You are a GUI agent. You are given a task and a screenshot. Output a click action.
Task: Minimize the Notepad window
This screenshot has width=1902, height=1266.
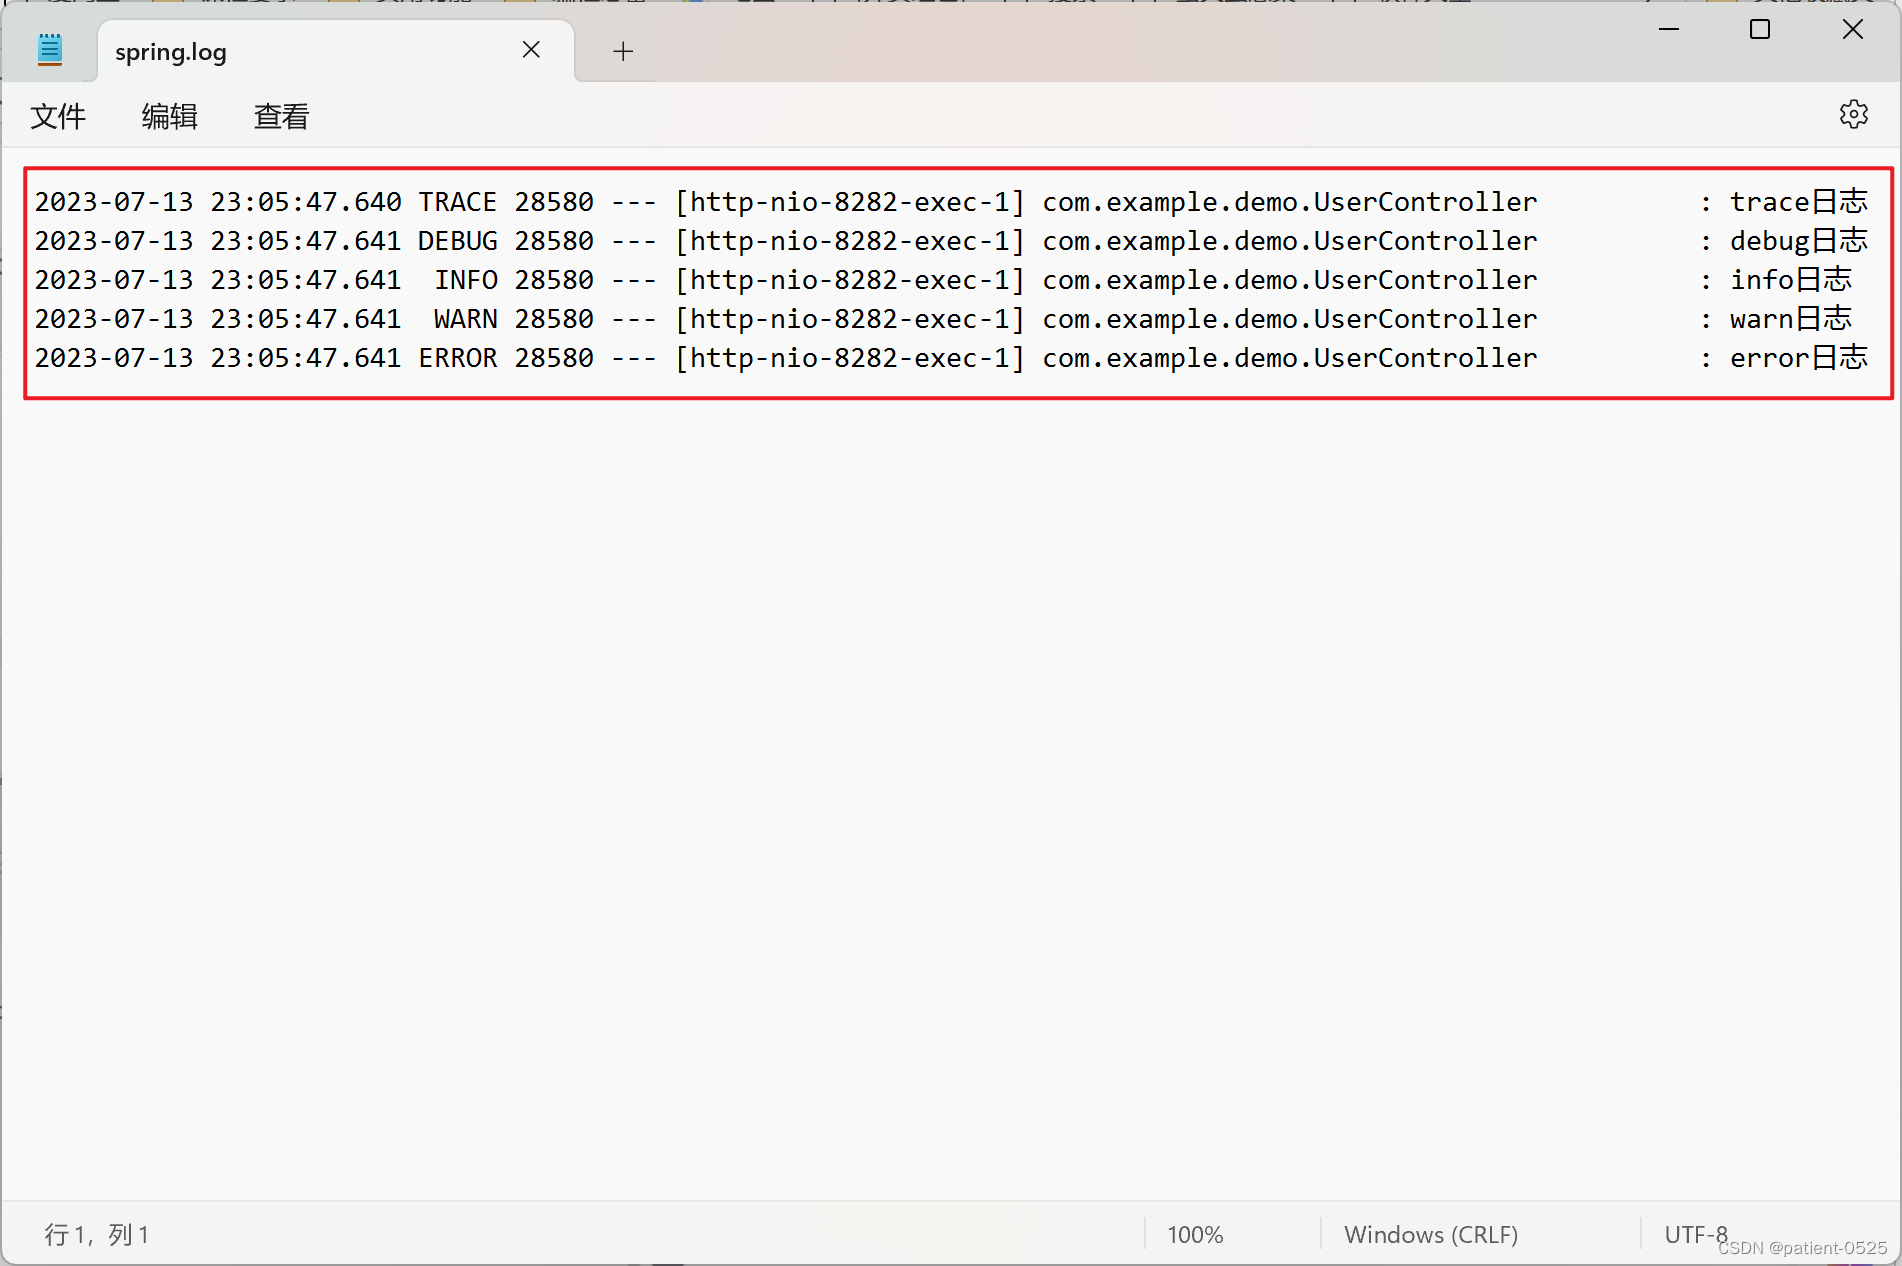coord(1668,29)
